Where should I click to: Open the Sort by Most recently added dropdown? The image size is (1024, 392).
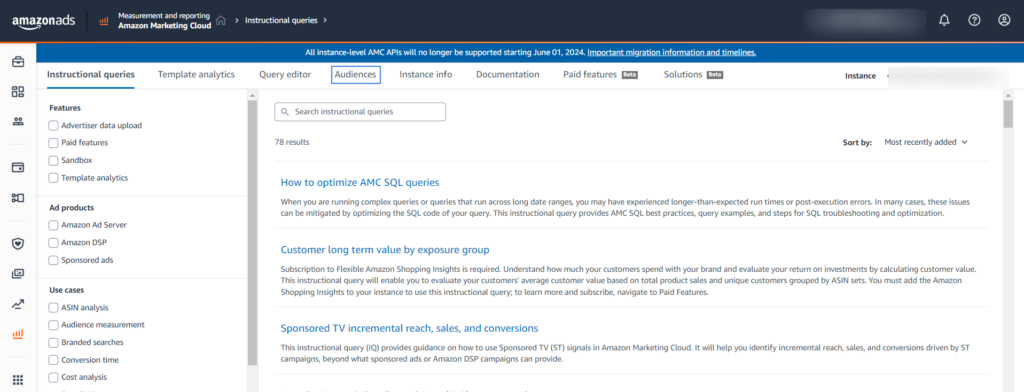[925, 142]
